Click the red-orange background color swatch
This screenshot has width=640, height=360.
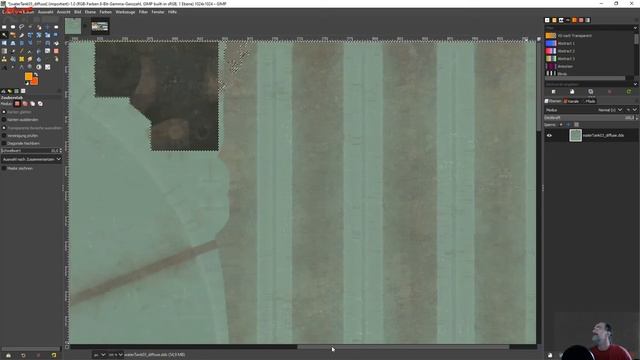click(35, 82)
